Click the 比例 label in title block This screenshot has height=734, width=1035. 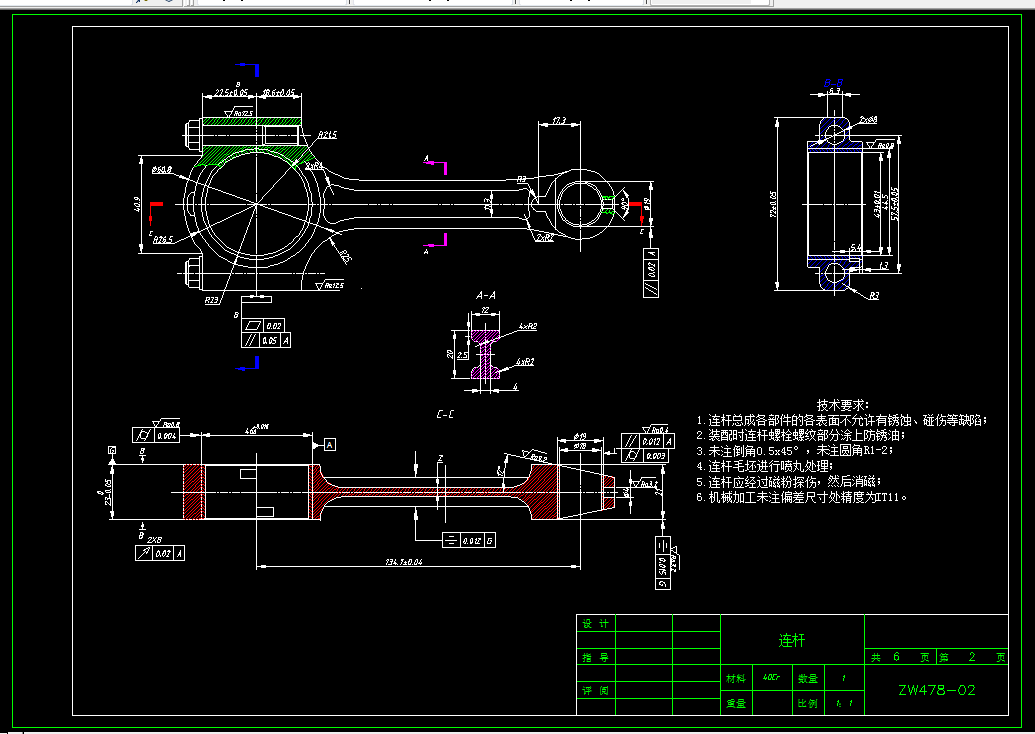tap(808, 704)
